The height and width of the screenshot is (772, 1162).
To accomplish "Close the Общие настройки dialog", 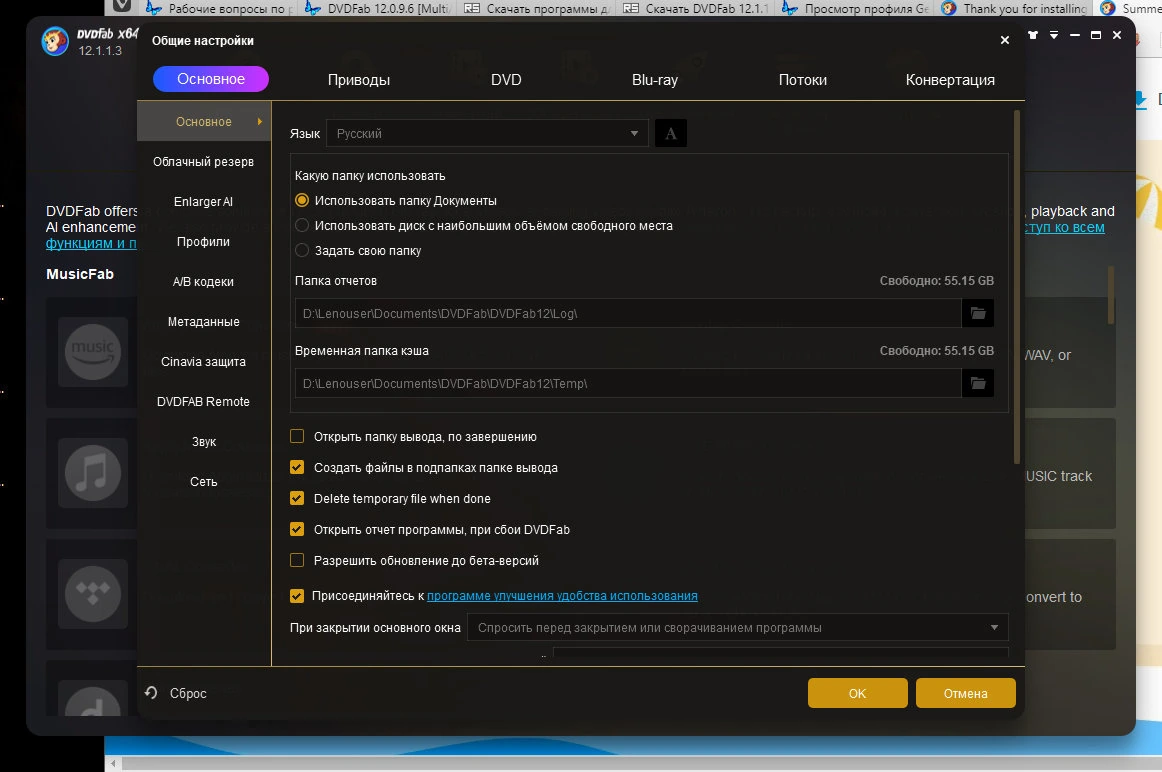I will point(1005,40).
